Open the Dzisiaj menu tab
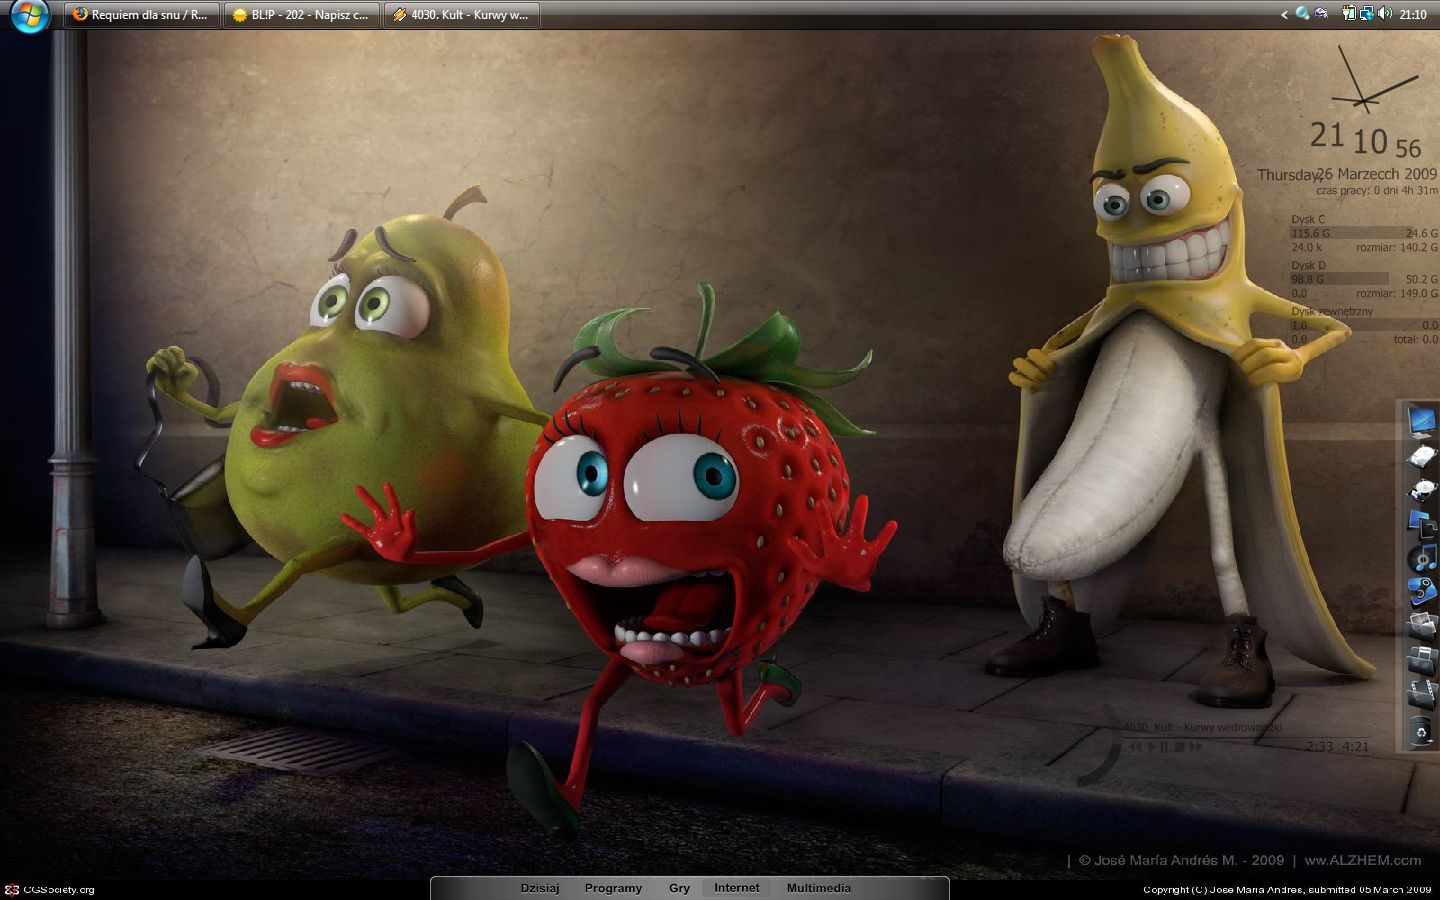Image resolution: width=1440 pixels, height=900 pixels. coord(539,888)
